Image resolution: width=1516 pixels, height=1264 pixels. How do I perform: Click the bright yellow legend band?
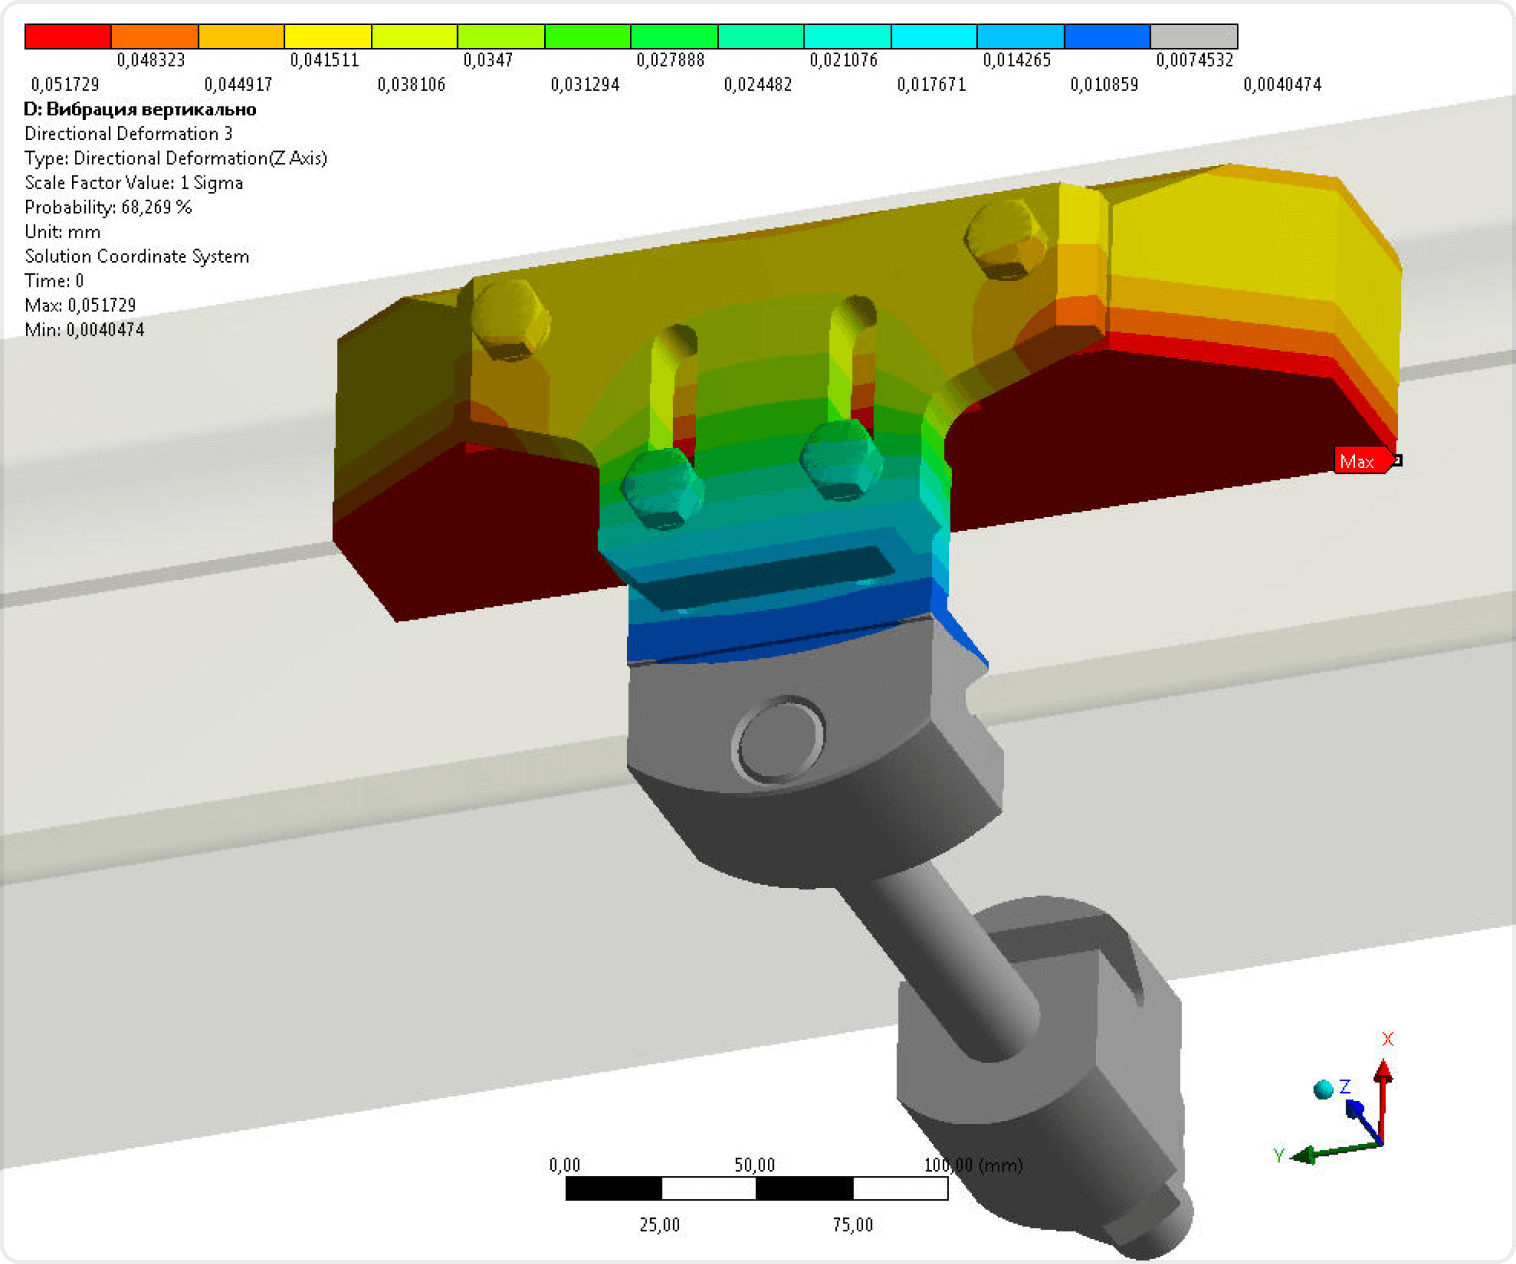click(x=328, y=36)
